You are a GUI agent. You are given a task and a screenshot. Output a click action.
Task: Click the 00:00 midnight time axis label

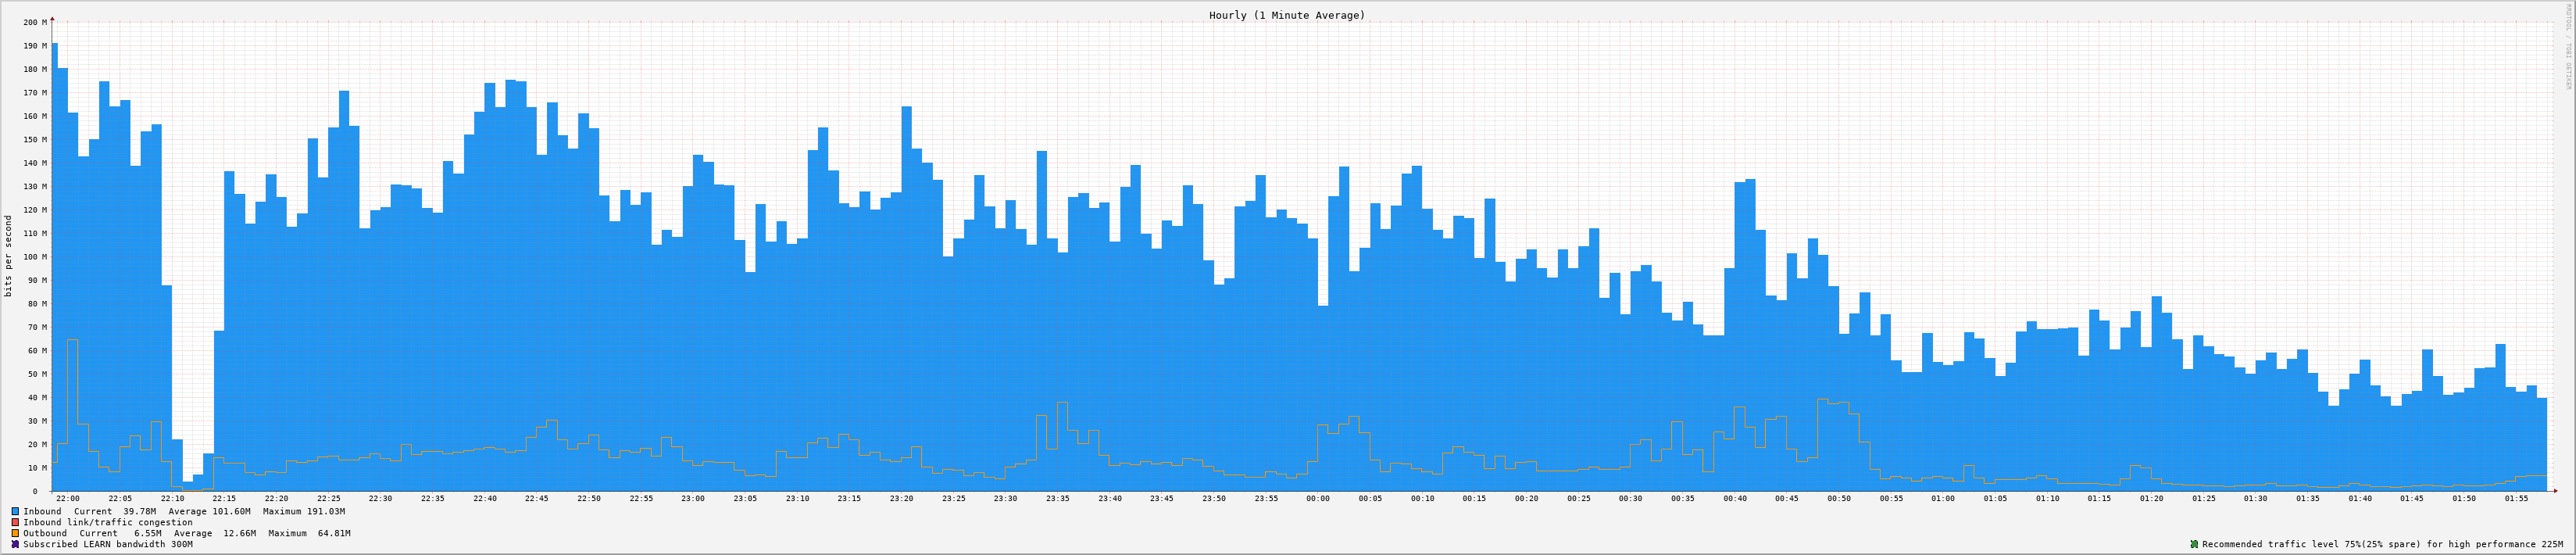pos(1318,498)
